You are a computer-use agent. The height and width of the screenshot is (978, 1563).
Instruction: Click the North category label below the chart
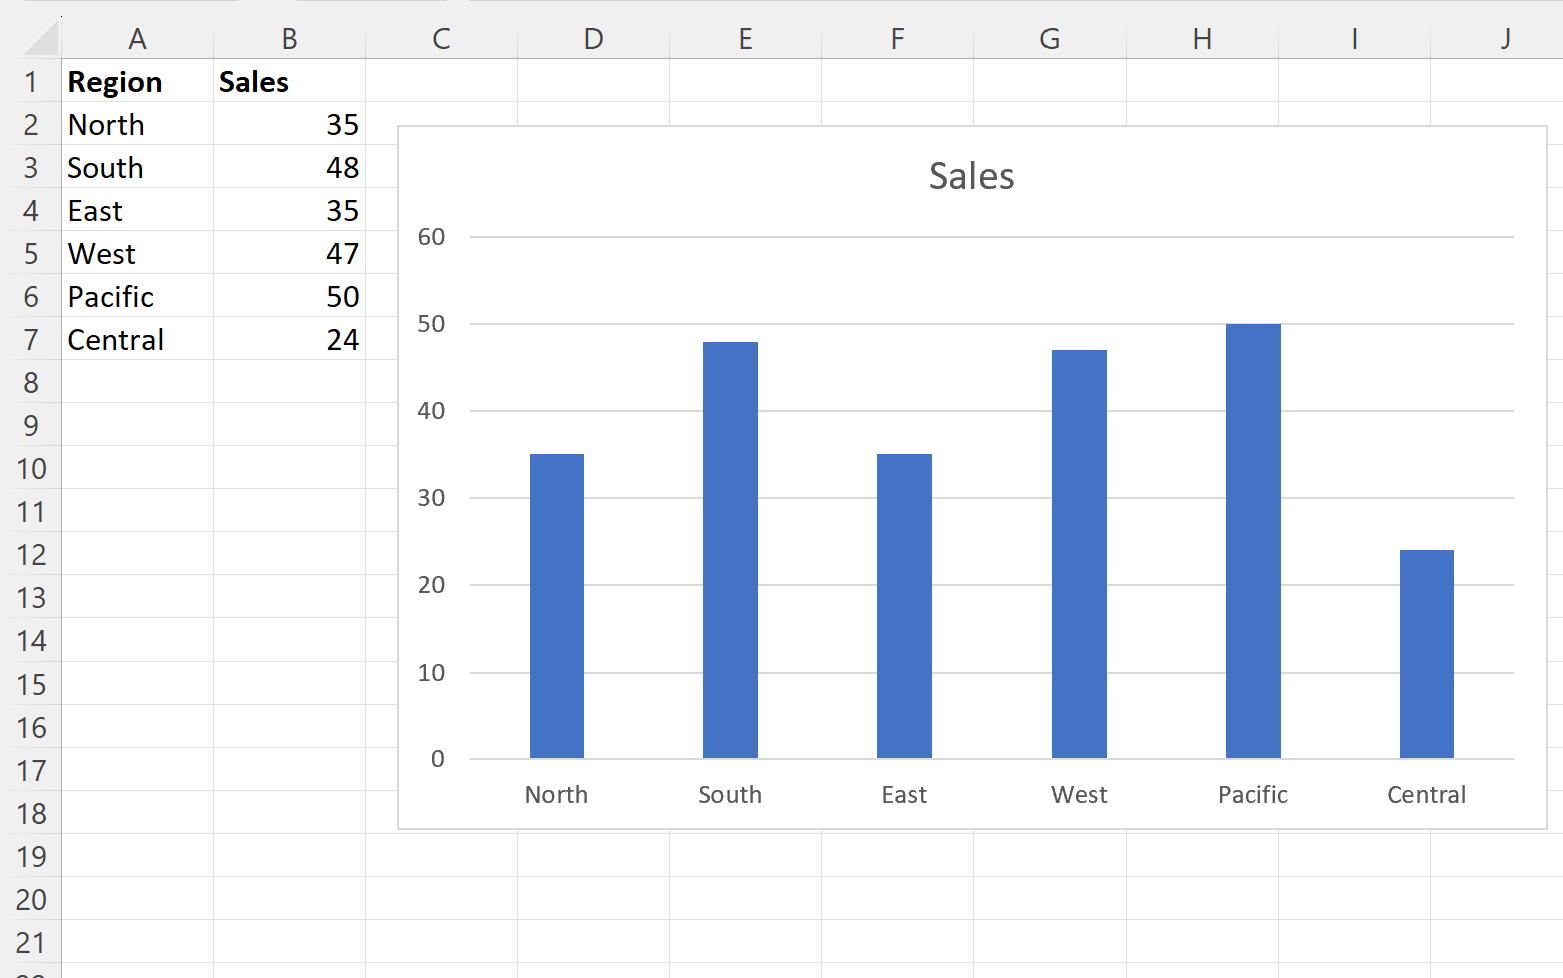coord(556,794)
